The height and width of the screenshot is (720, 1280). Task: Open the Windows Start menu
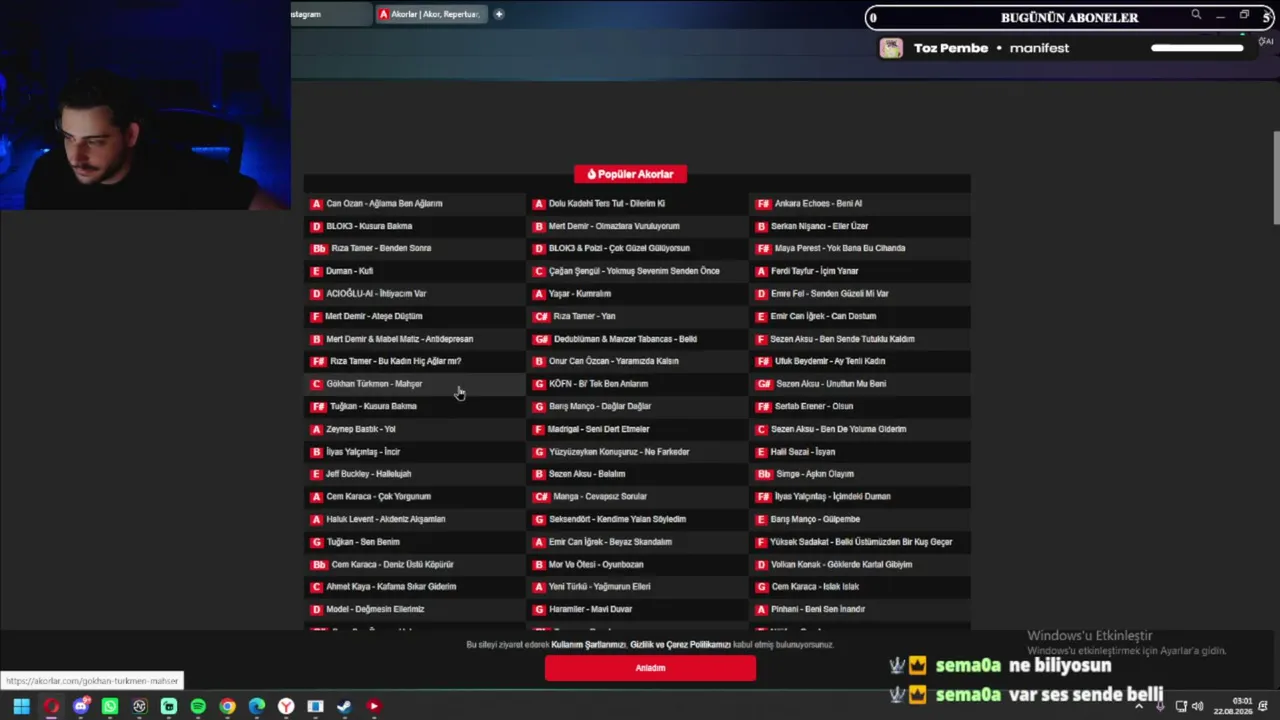pyautogui.click(x=21, y=706)
